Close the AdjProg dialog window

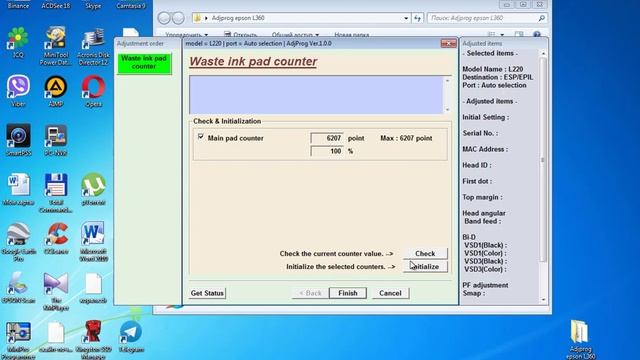point(448,43)
